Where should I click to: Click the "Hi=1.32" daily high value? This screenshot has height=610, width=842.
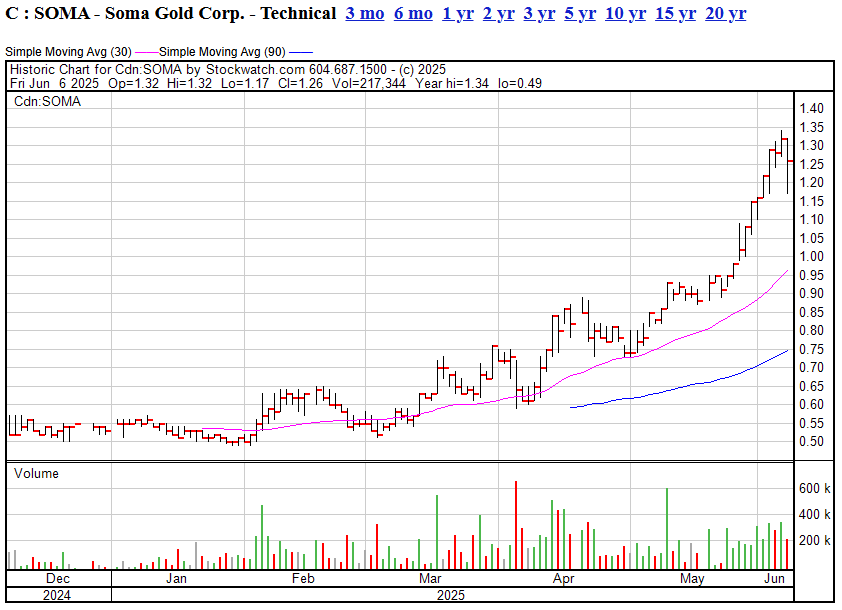pos(189,84)
